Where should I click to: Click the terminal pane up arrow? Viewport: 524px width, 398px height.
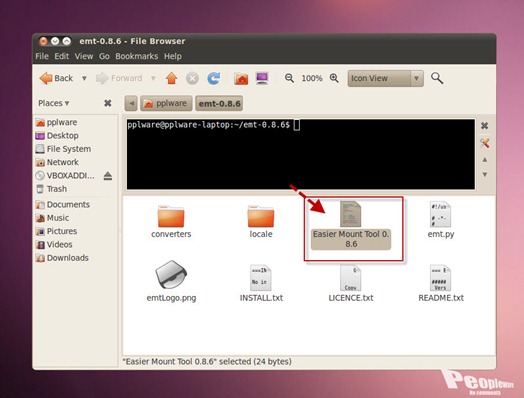click(x=485, y=160)
